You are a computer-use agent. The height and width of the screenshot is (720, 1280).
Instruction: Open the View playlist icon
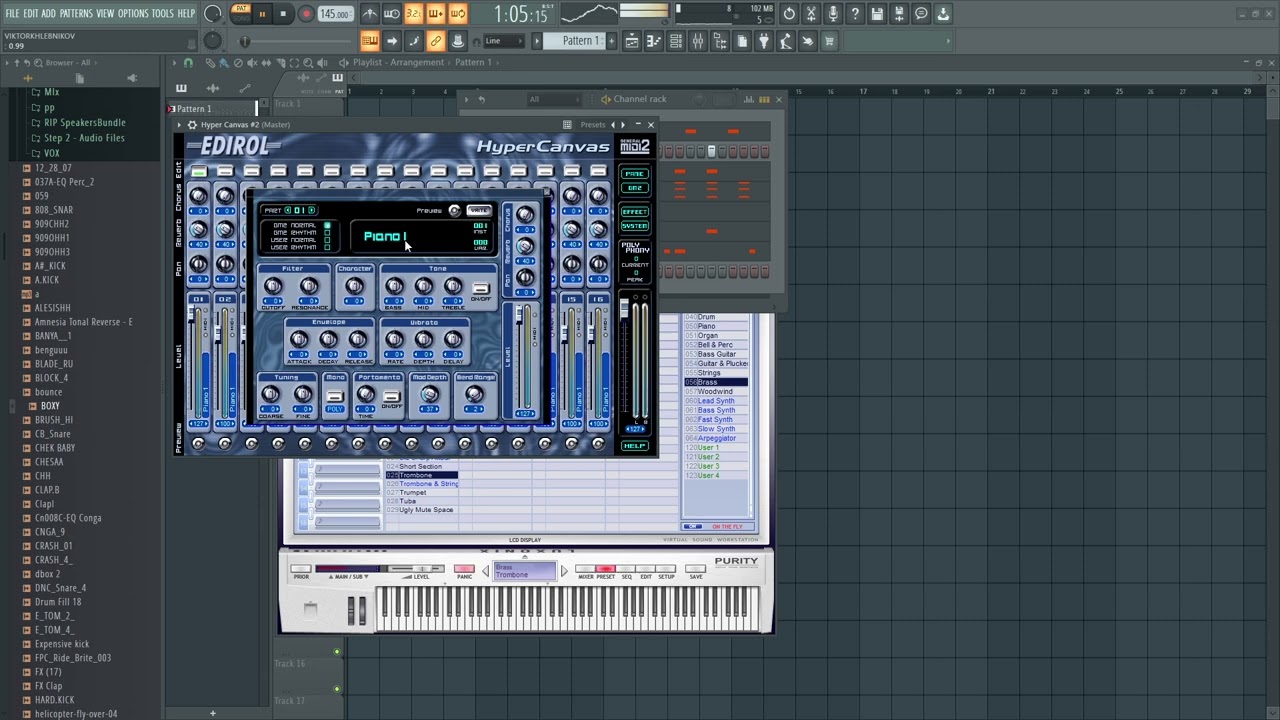(632, 41)
